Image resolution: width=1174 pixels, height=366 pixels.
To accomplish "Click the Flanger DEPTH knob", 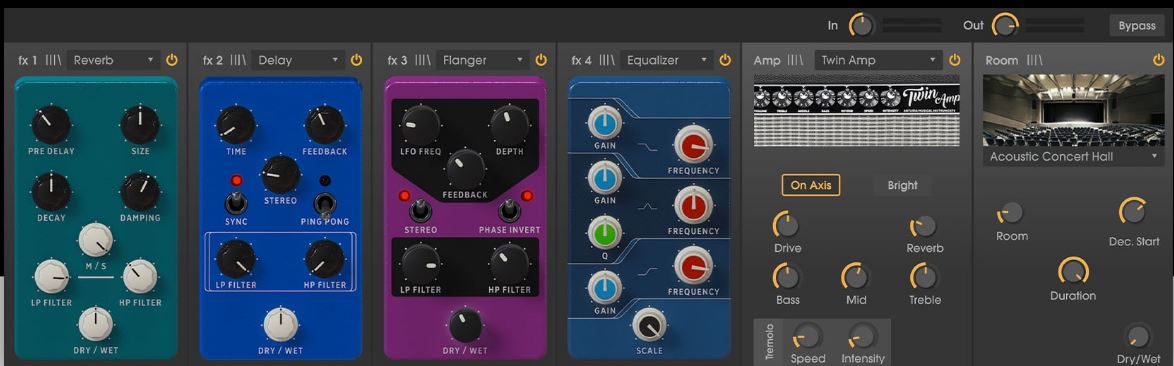I will click(x=510, y=125).
